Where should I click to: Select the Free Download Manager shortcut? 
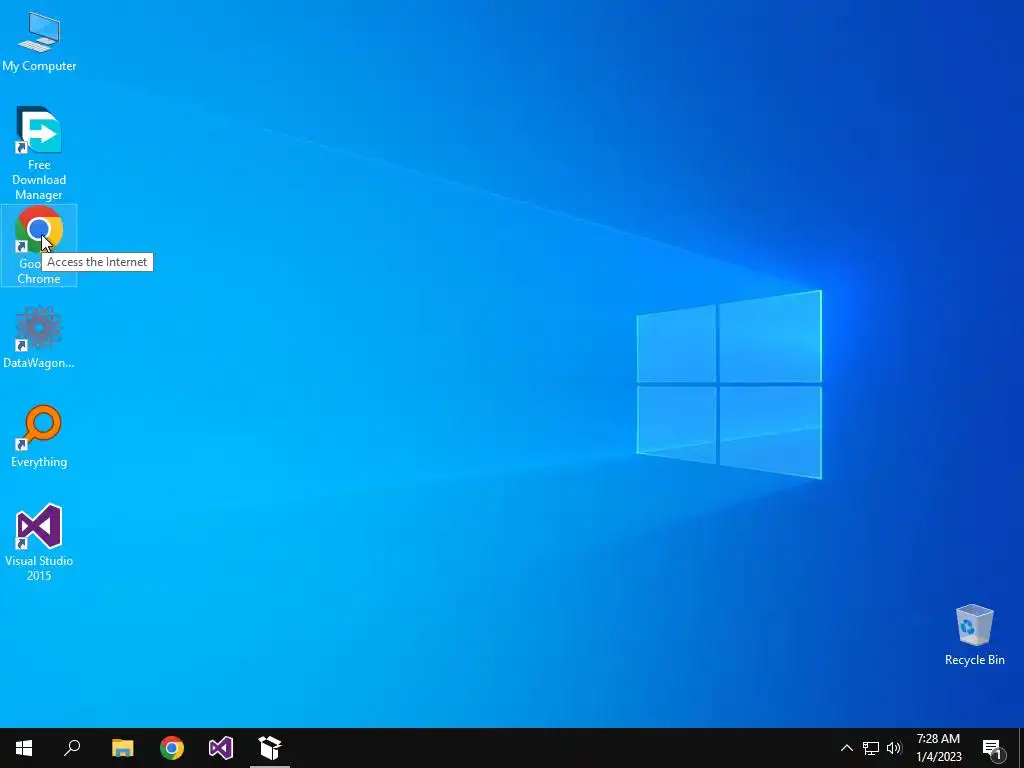(39, 153)
